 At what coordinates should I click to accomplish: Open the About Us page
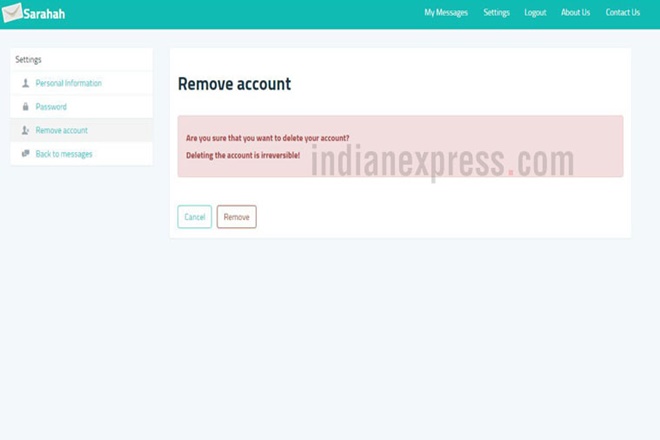575,13
